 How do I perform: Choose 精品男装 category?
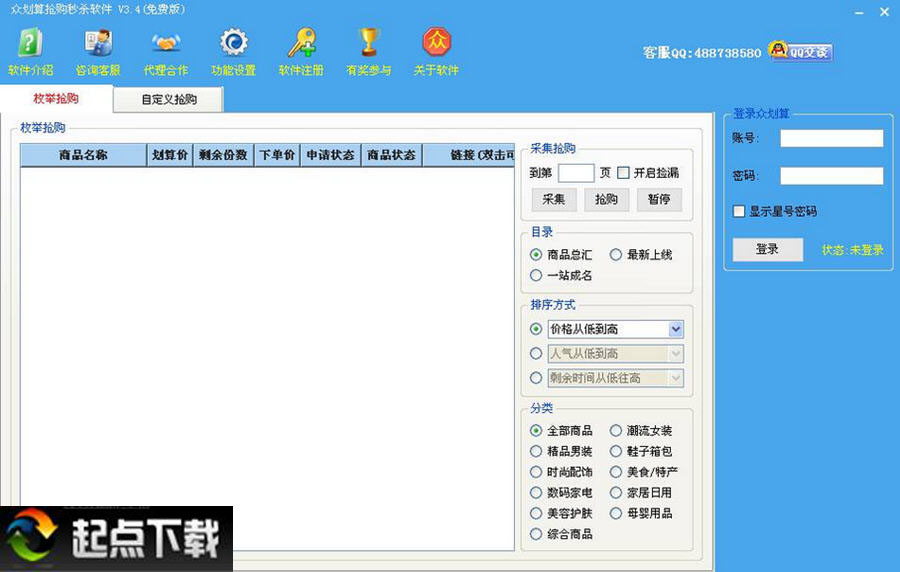[x=536, y=451]
